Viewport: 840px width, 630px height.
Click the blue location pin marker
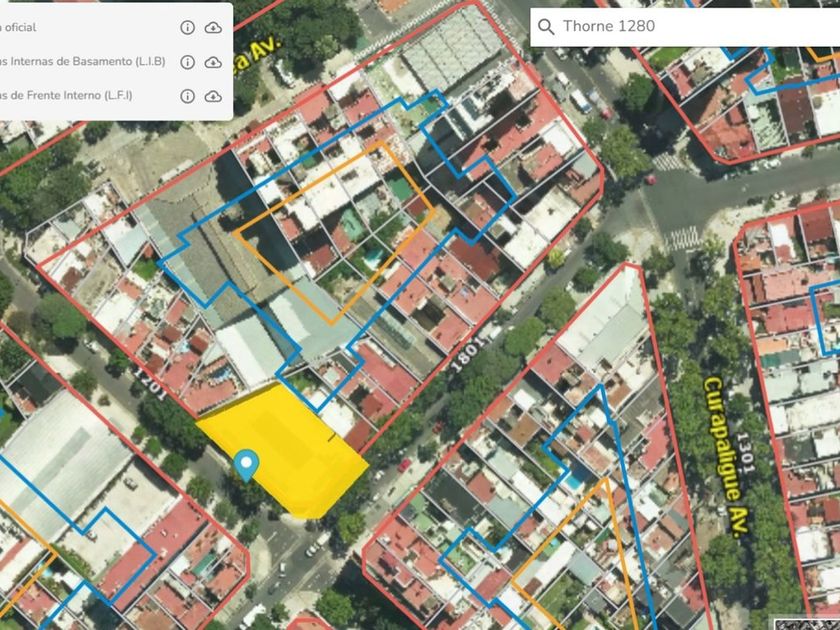coord(245,464)
